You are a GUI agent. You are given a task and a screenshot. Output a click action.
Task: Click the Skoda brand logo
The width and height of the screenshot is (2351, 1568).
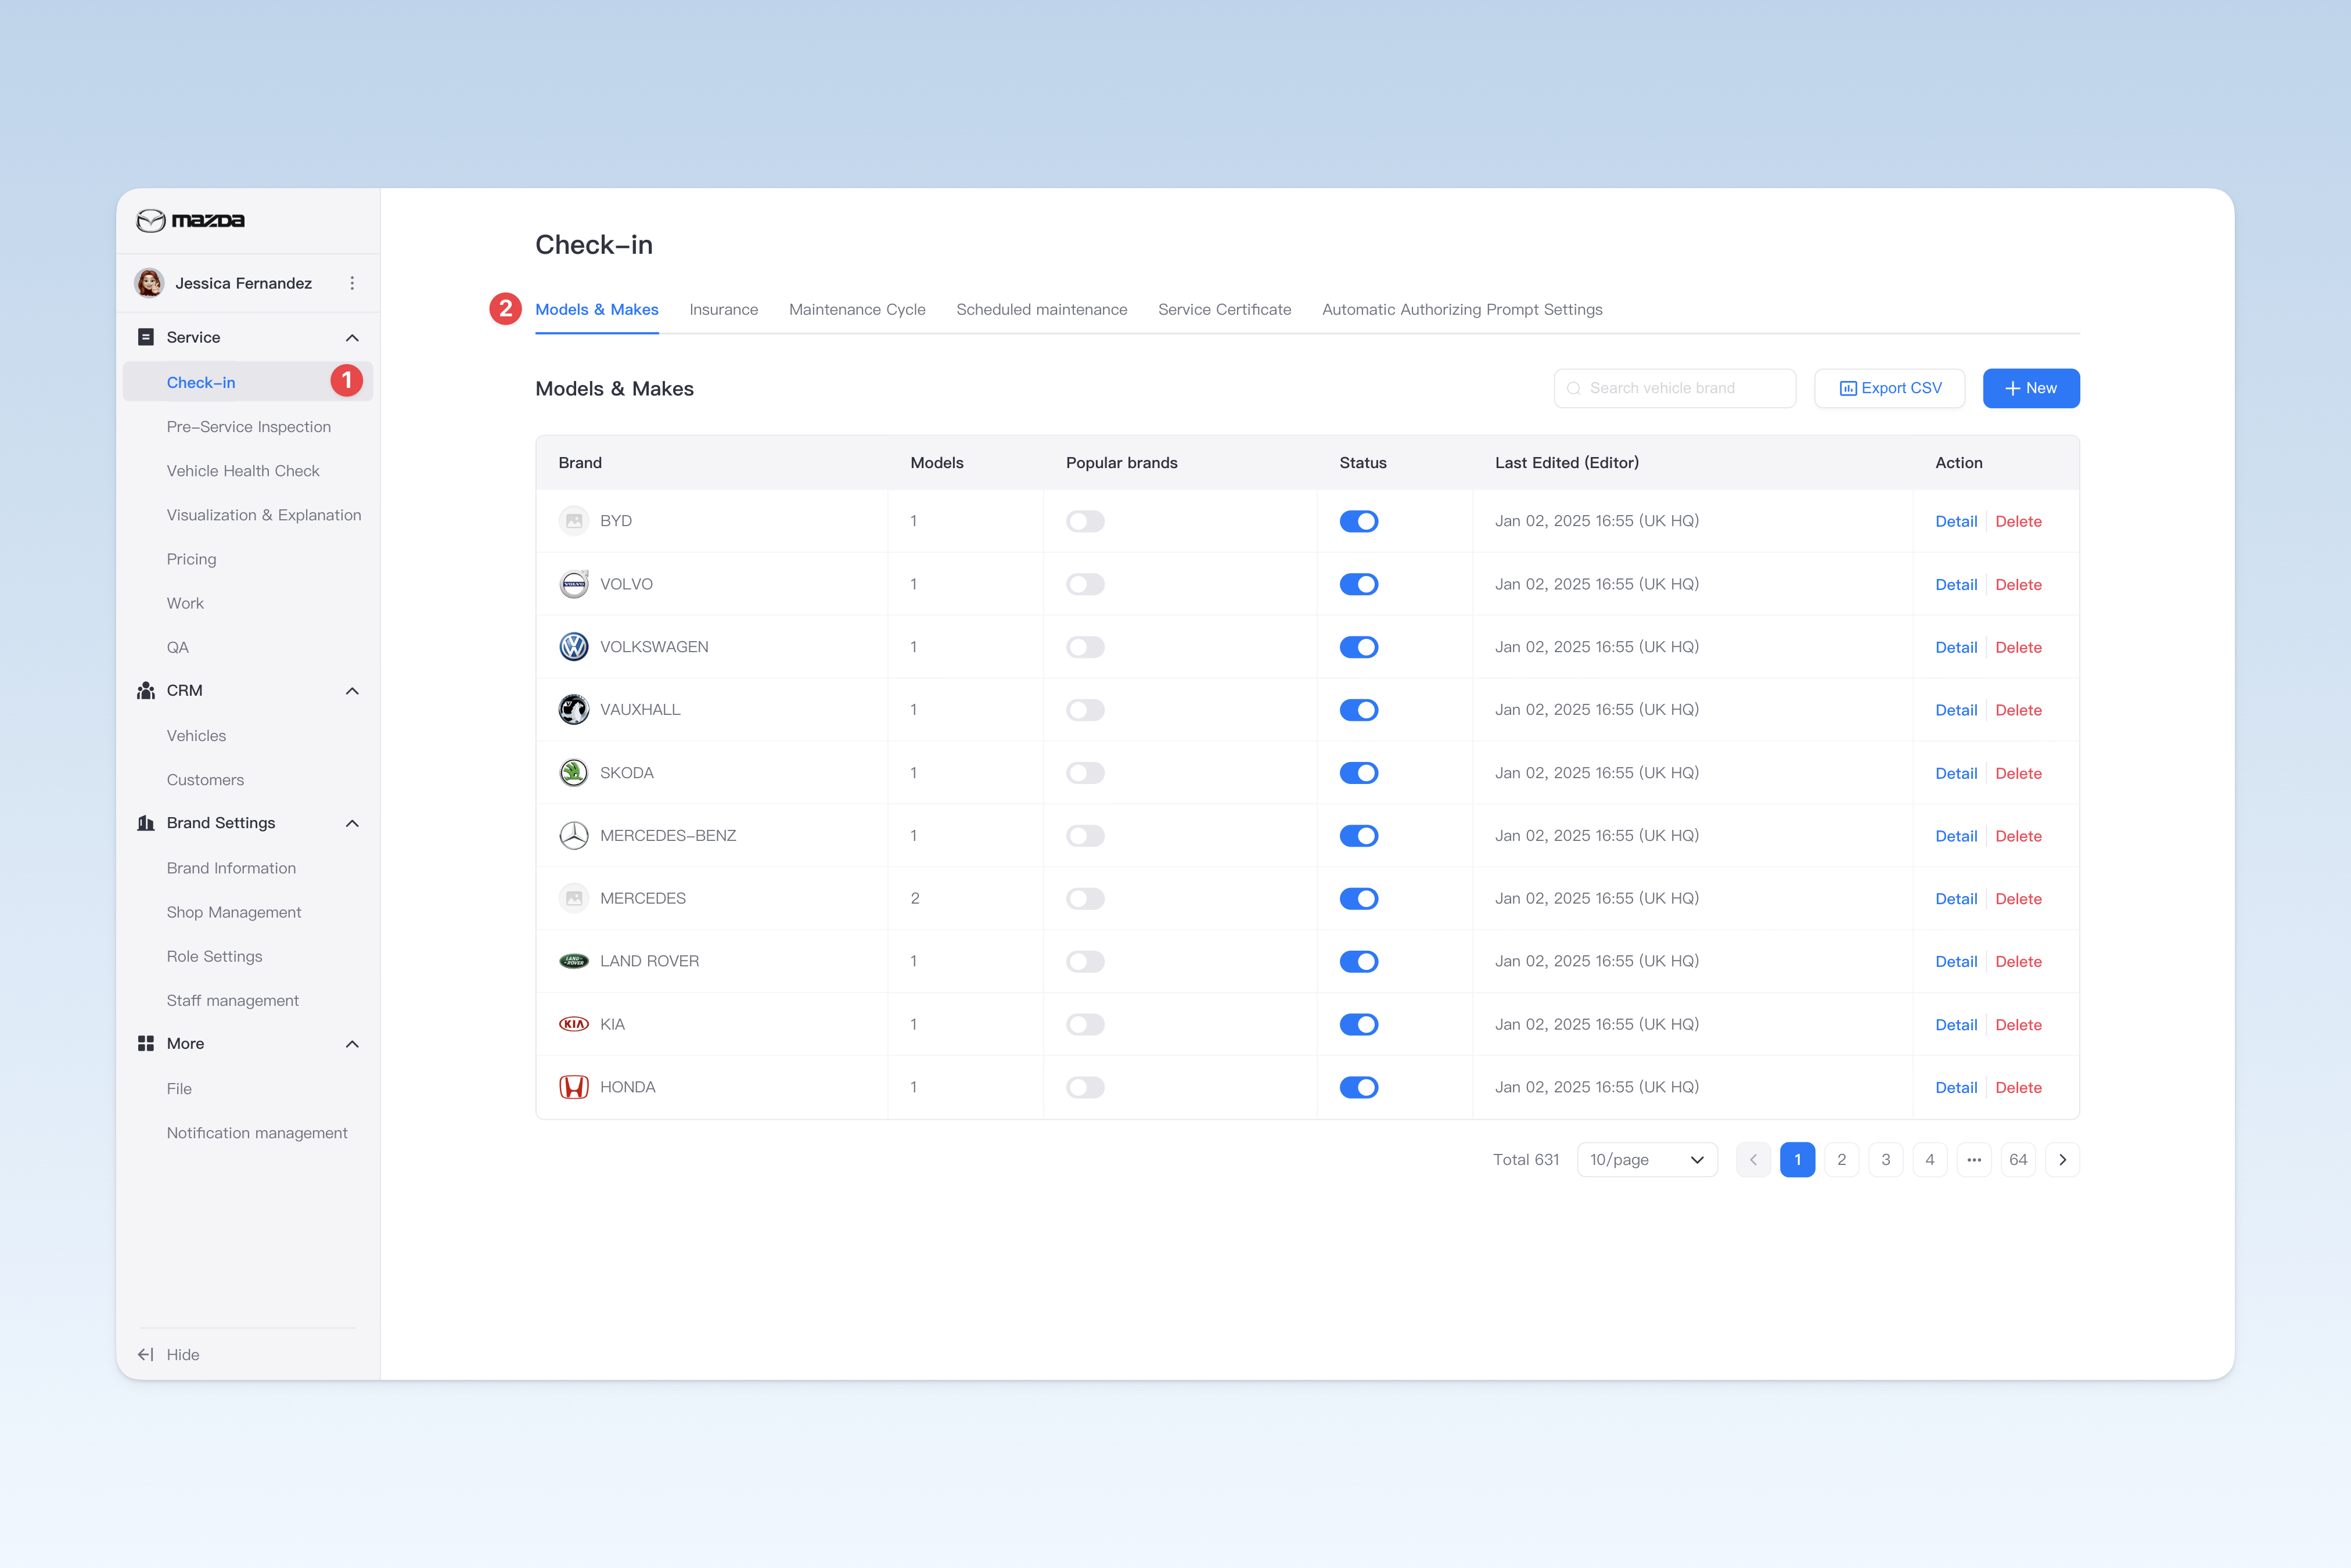pos(574,773)
